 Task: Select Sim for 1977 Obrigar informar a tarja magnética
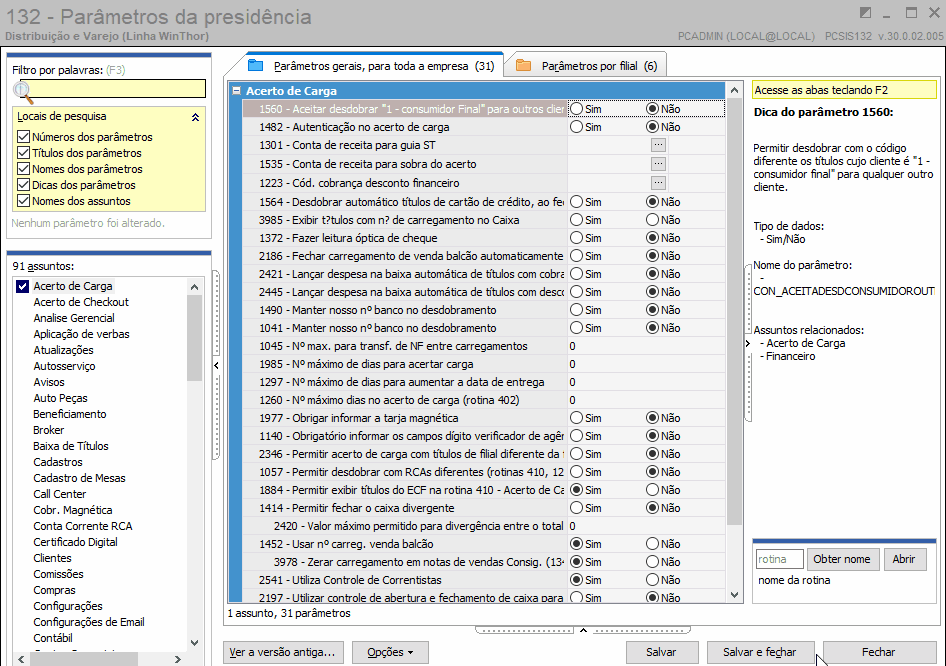click(x=577, y=417)
